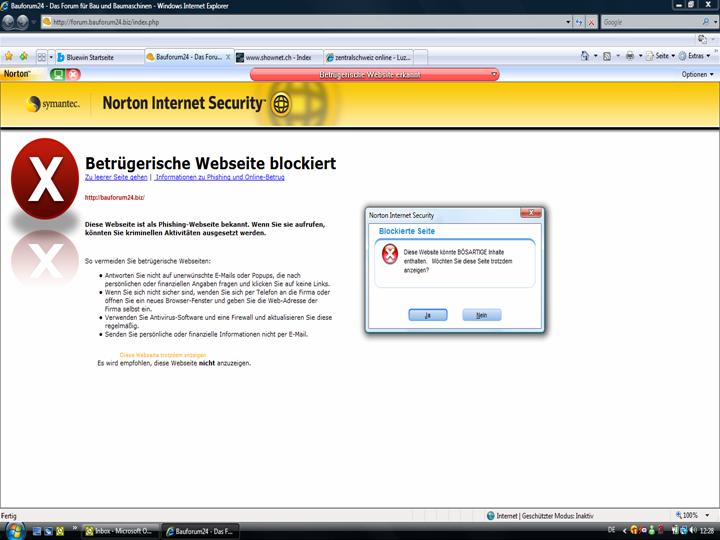Click the red X Norton toolbar icon
Viewport: 720px width, 540px height.
pyautogui.click(x=73, y=74)
